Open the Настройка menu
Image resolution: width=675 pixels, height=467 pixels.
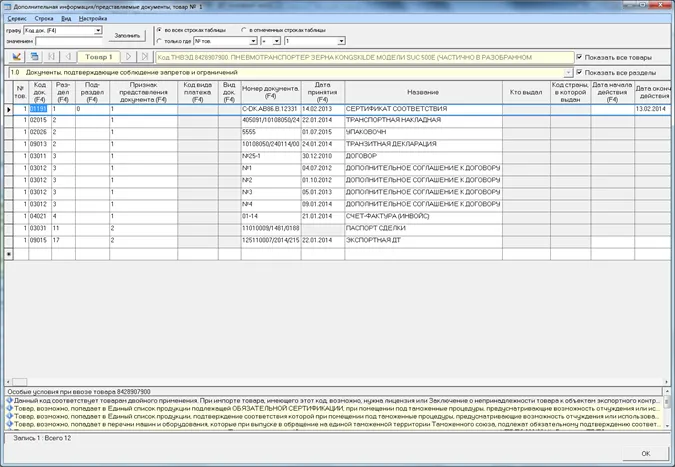click(x=93, y=19)
